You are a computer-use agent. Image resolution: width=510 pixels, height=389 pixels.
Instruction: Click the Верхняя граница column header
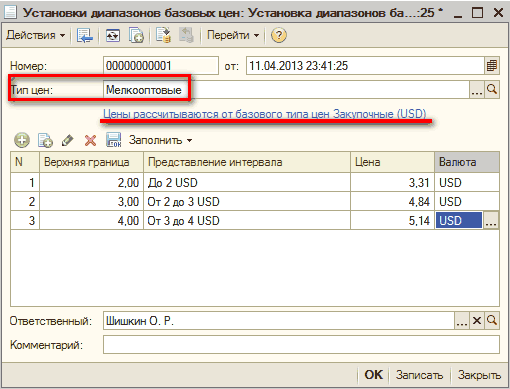(92, 162)
